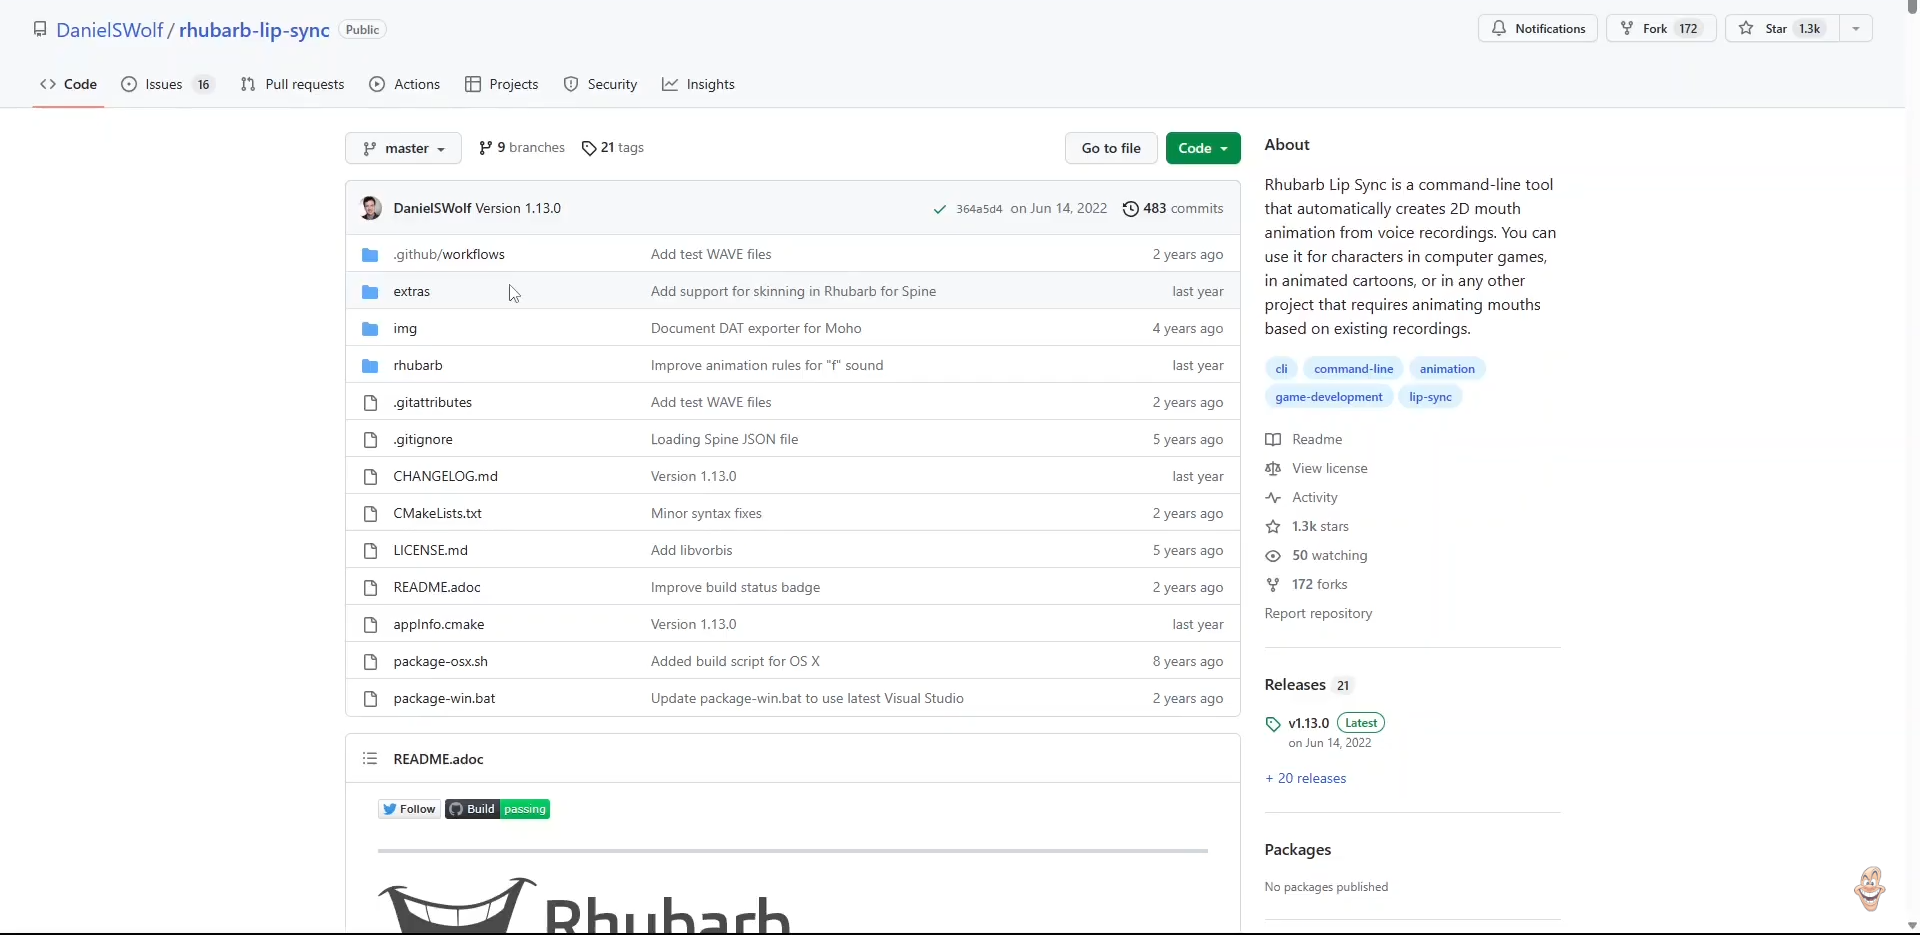Select the command-line topic tag
The height and width of the screenshot is (935, 1920).
coord(1354,369)
